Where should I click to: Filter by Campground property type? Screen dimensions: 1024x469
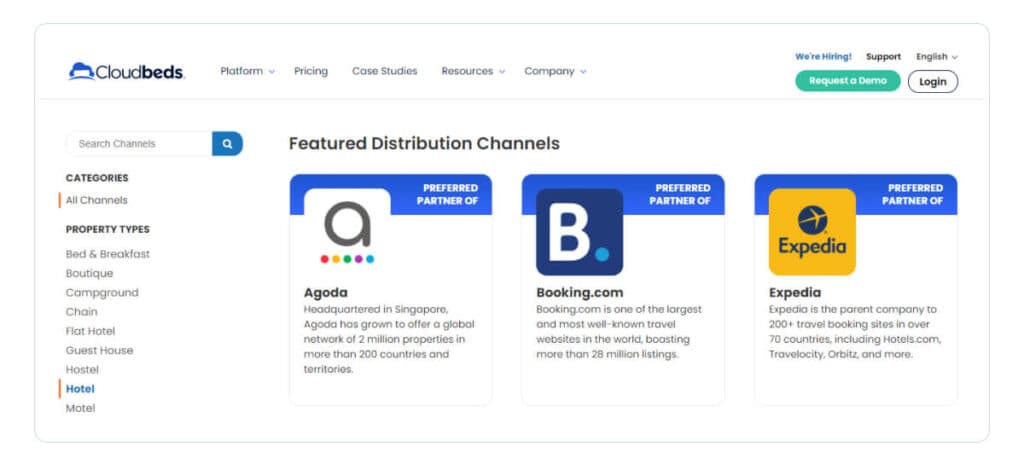102,293
